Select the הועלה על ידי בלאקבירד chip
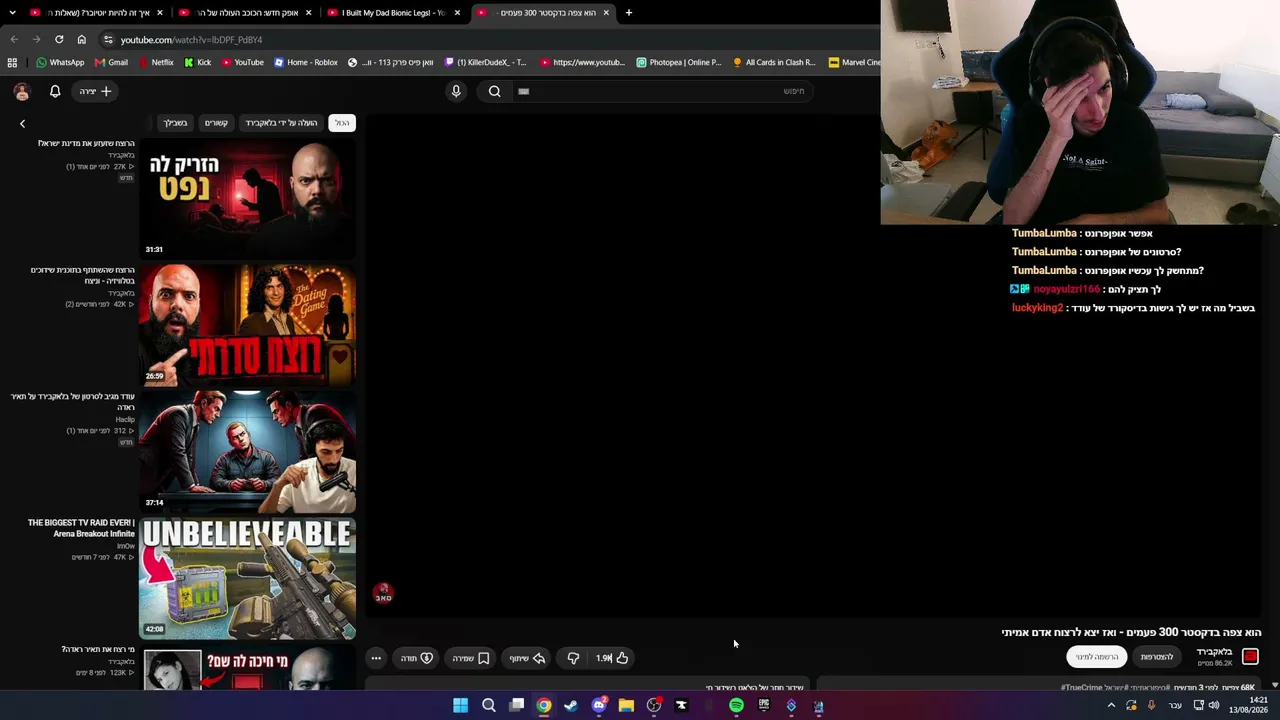 281,123
